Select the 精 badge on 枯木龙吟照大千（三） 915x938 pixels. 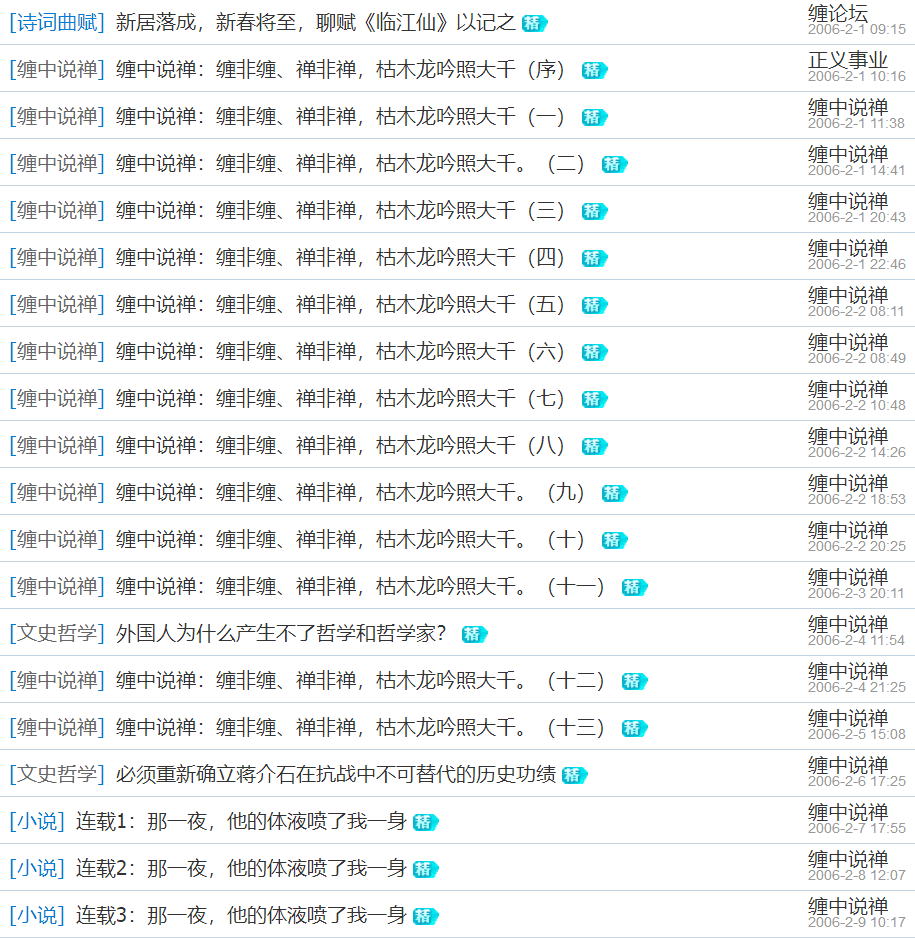coord(593,211)
